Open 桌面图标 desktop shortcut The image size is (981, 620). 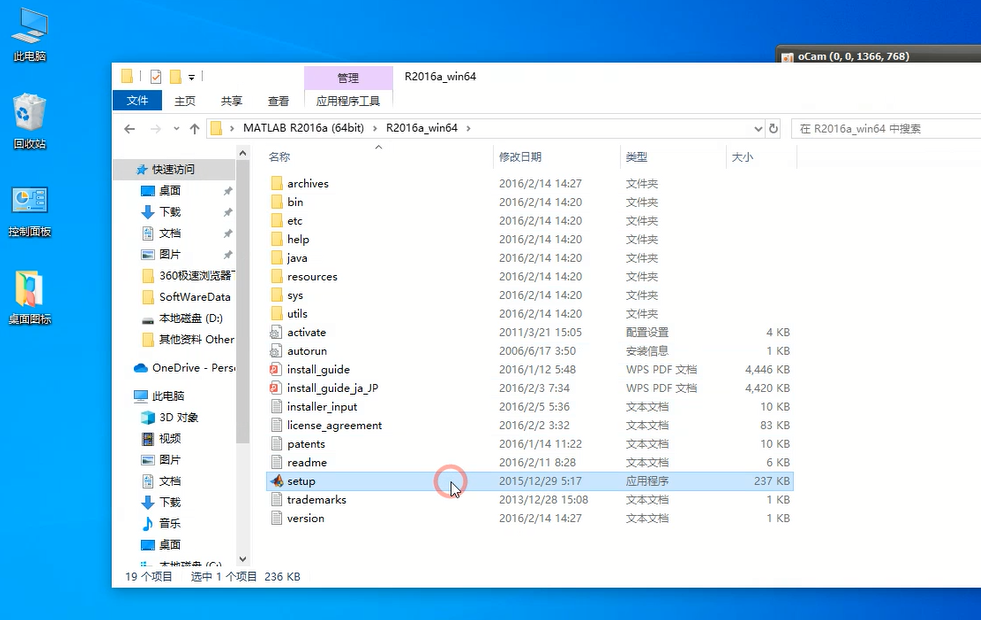click(29, 297)
